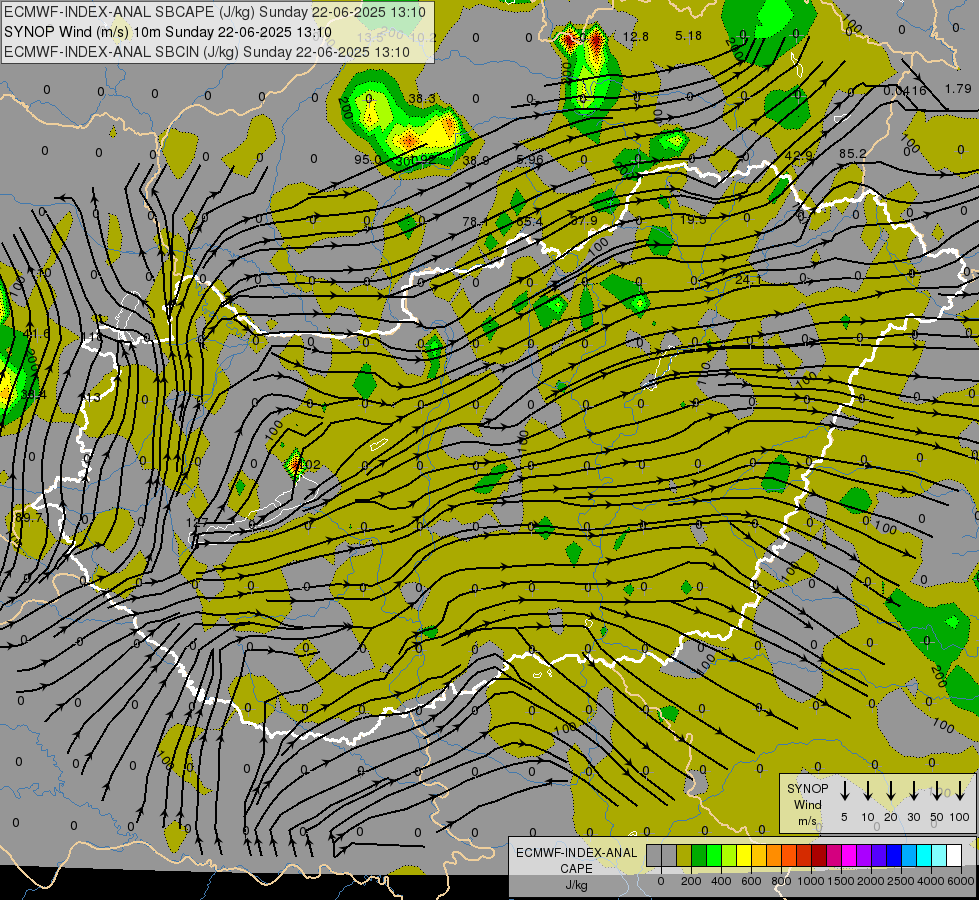Click the 'J/kg' unit label in the legend
Screen dimensions: 979x900
576,885
